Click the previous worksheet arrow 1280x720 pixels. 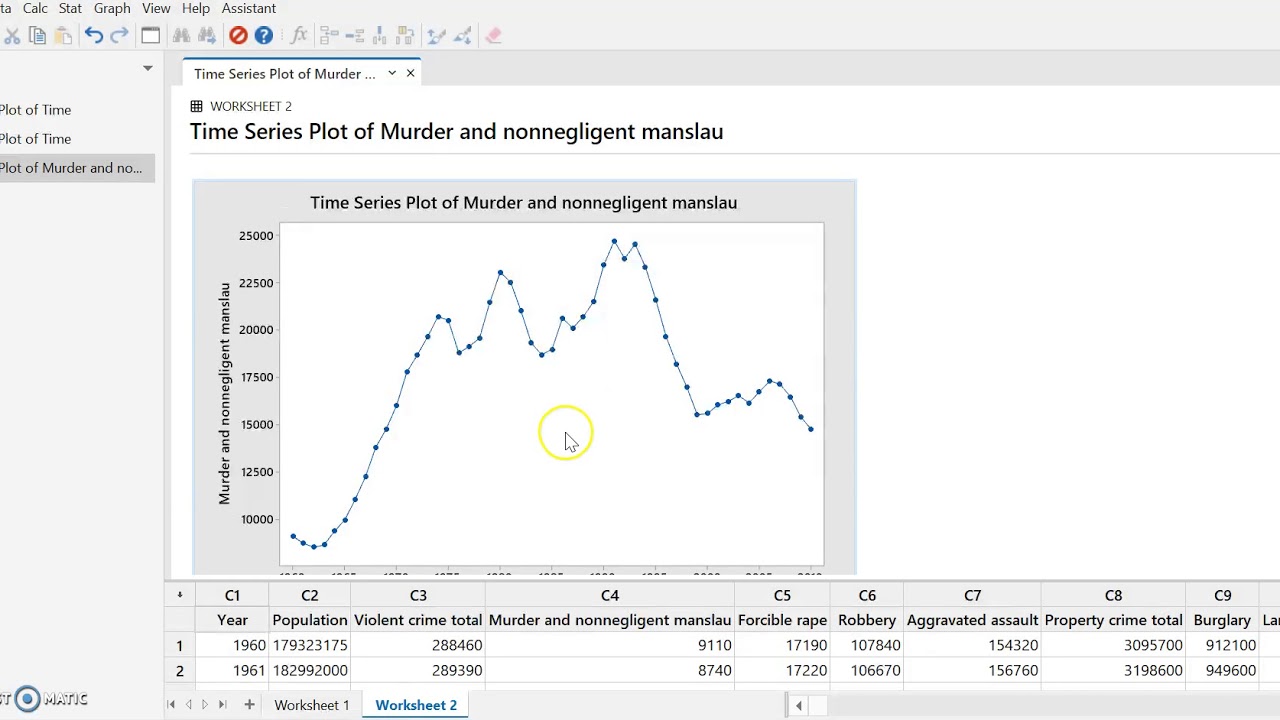click(188, 705)
